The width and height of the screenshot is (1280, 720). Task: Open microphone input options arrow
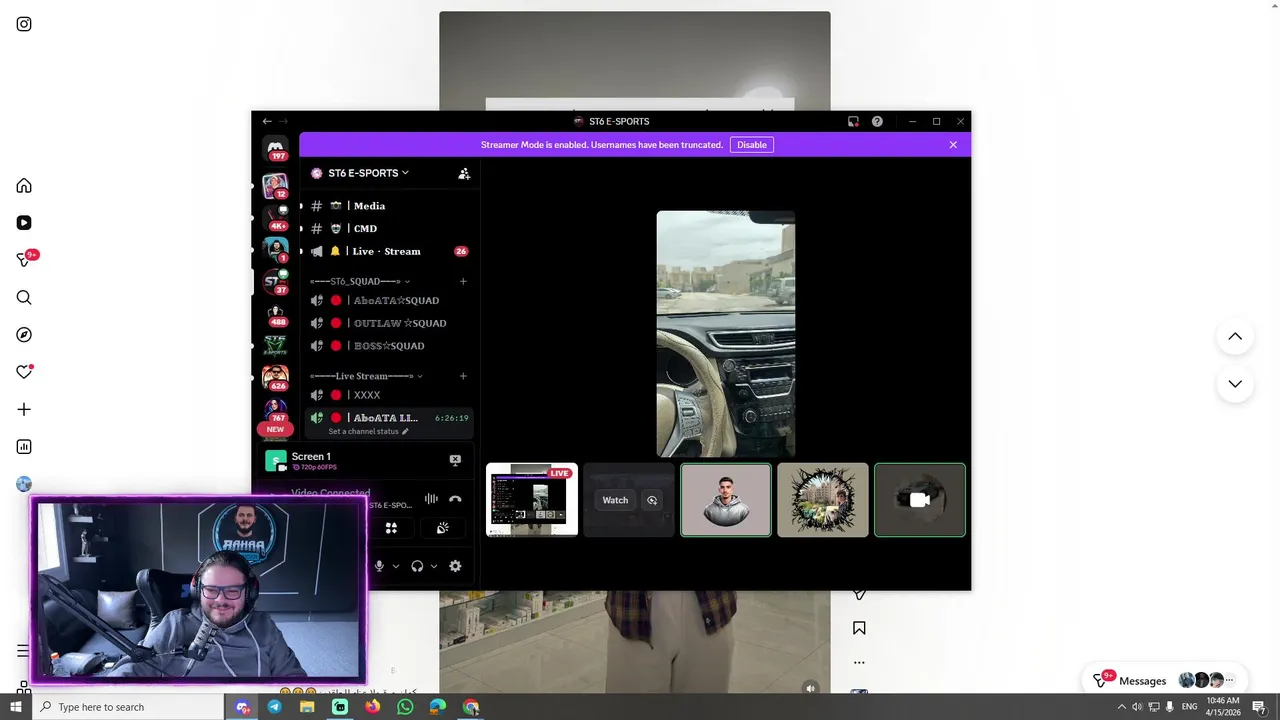[x=395, y=566]
